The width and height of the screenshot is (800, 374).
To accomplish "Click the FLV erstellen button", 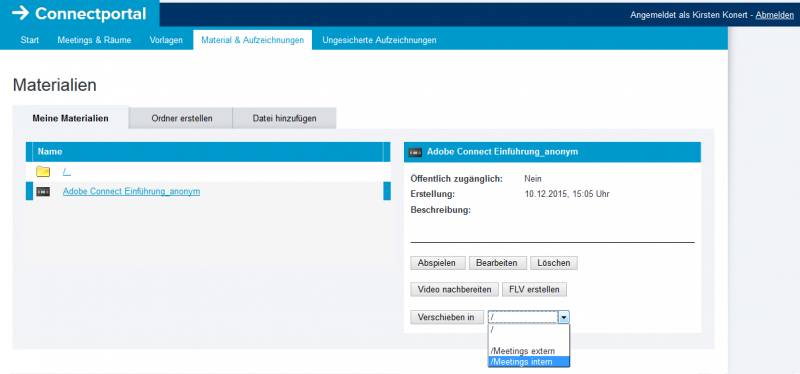I will 534,289.
